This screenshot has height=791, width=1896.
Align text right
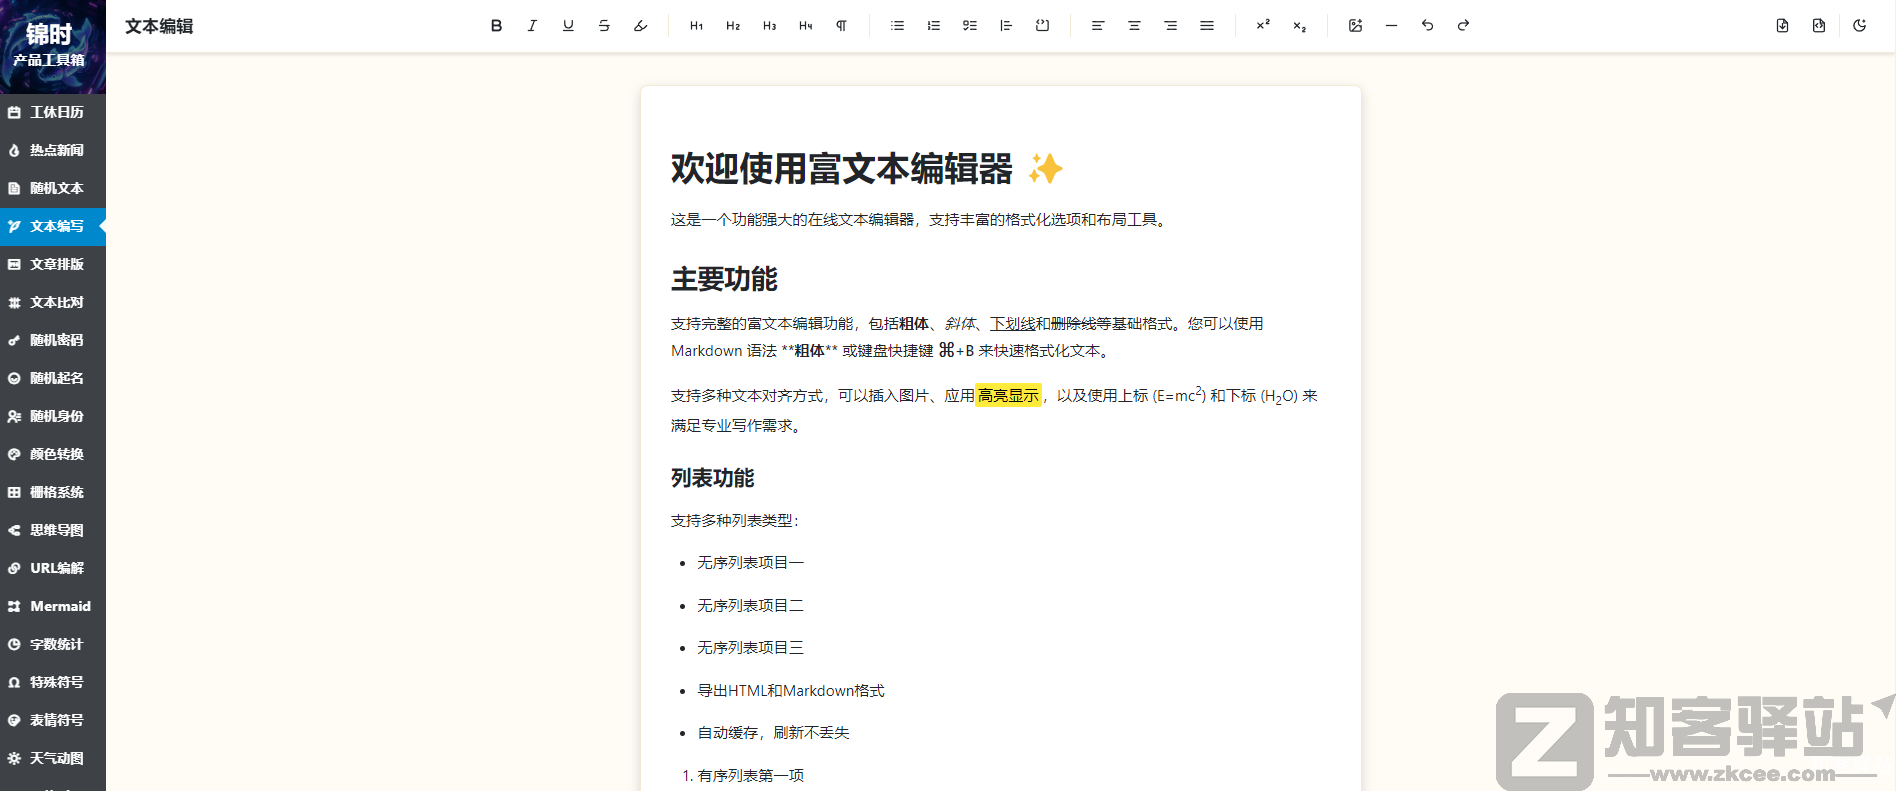(x=1170, y=26)
